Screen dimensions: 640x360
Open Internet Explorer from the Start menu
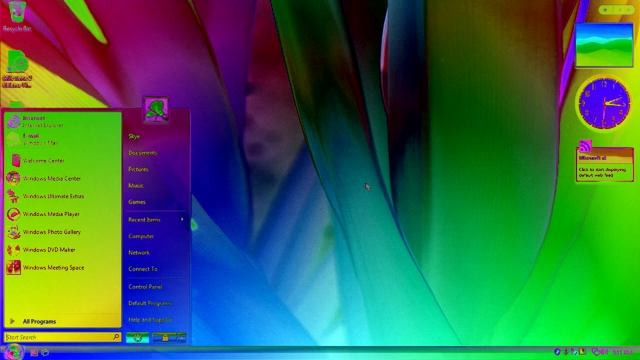pyautogui.click(x=62, y=121)
